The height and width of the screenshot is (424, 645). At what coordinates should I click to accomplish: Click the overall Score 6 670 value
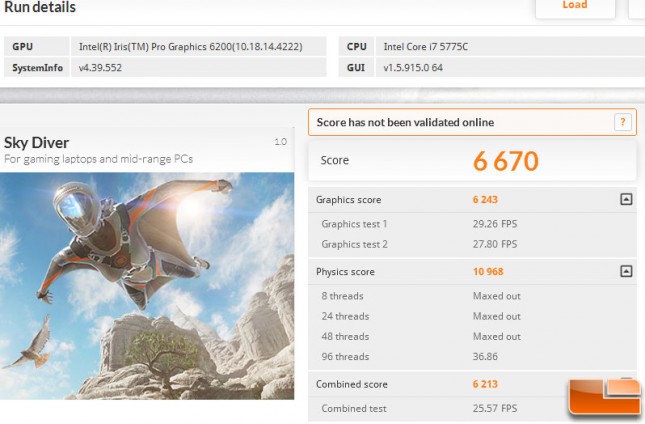coord(506,161)
